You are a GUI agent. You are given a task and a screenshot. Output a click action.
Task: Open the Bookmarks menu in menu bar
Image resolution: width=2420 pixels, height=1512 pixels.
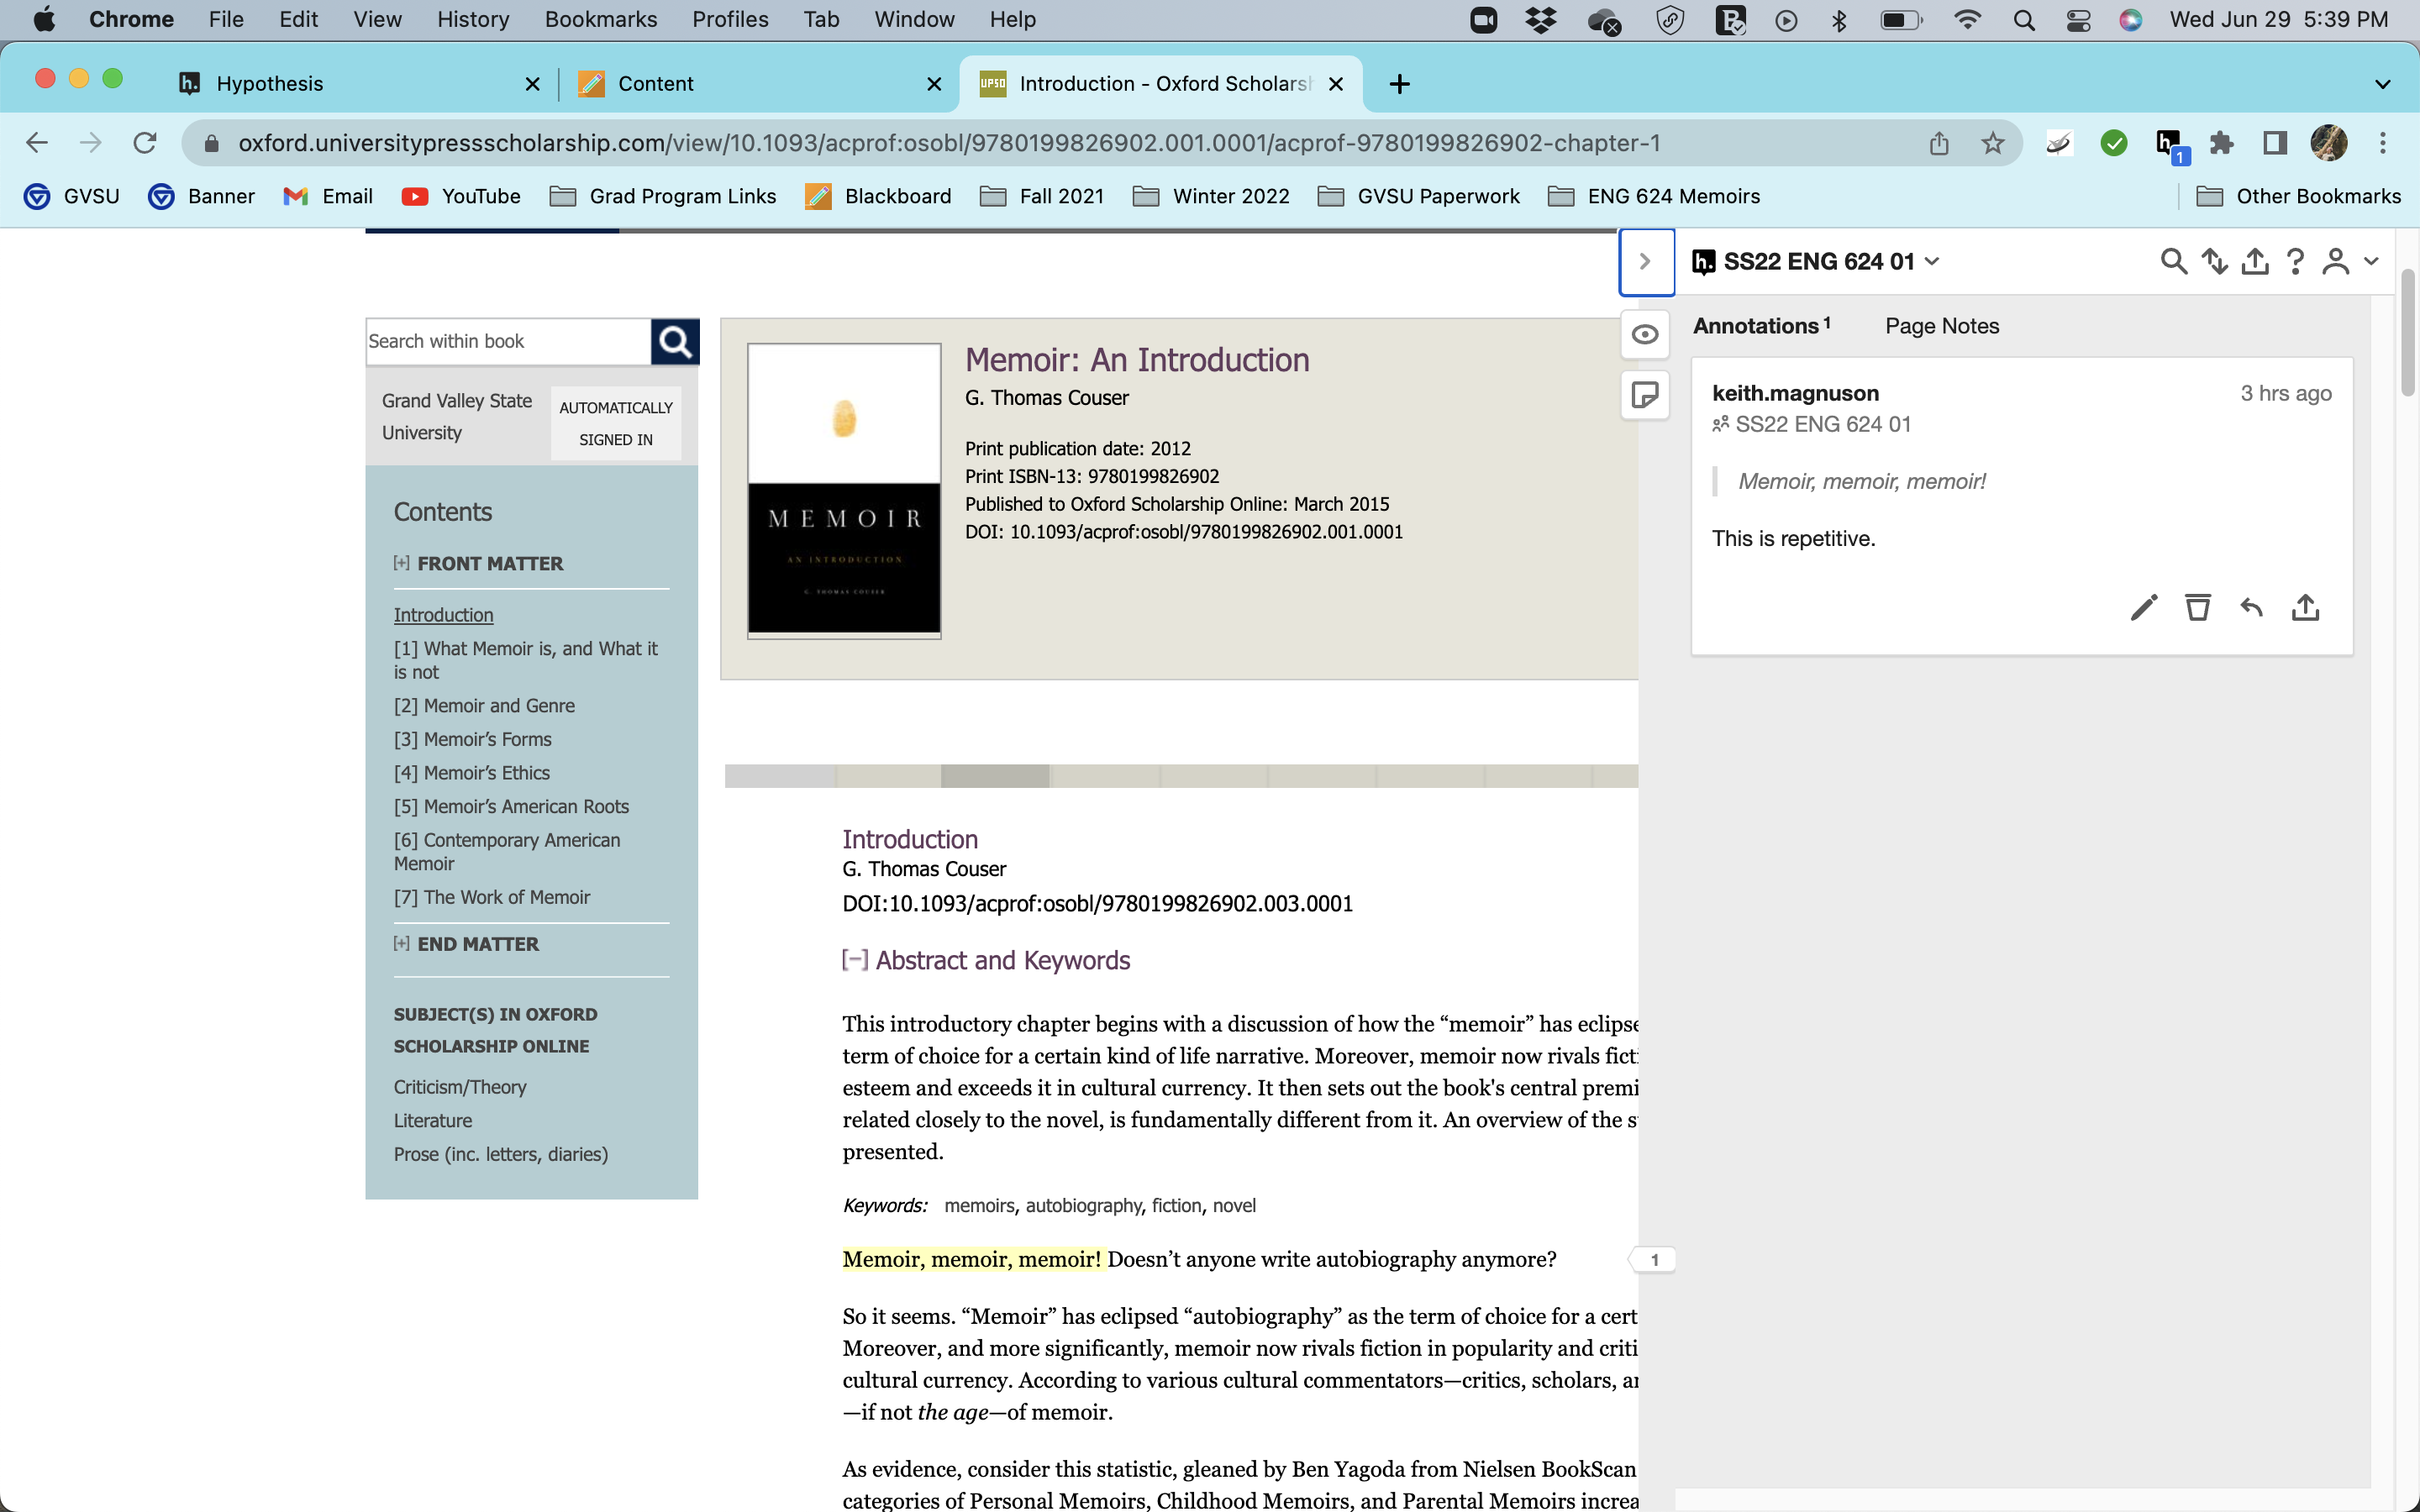[x=601, y=20]
